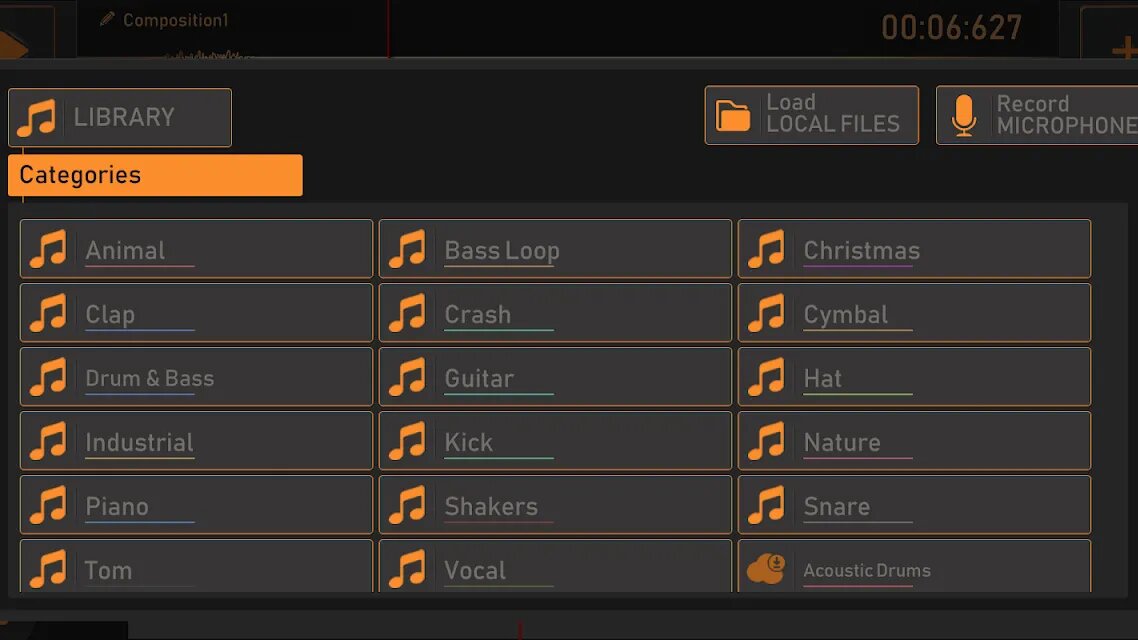Click the Industrial label text

[139, 442]
